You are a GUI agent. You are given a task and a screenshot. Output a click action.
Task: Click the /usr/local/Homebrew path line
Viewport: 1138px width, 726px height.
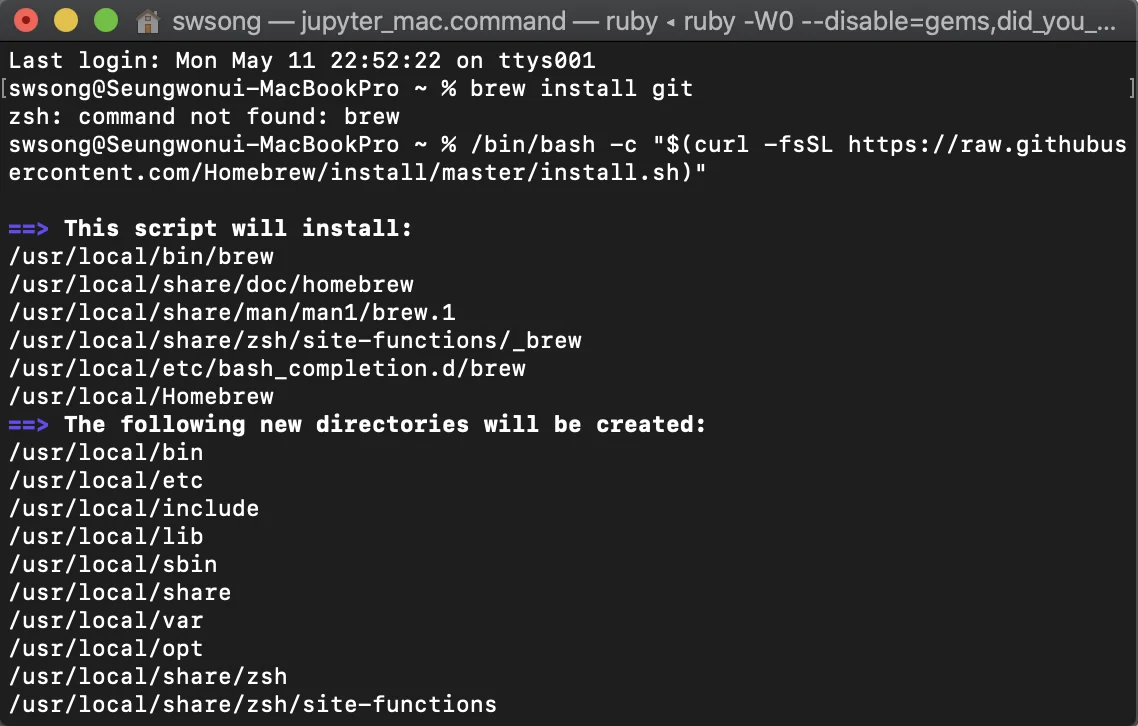(141, 397)
